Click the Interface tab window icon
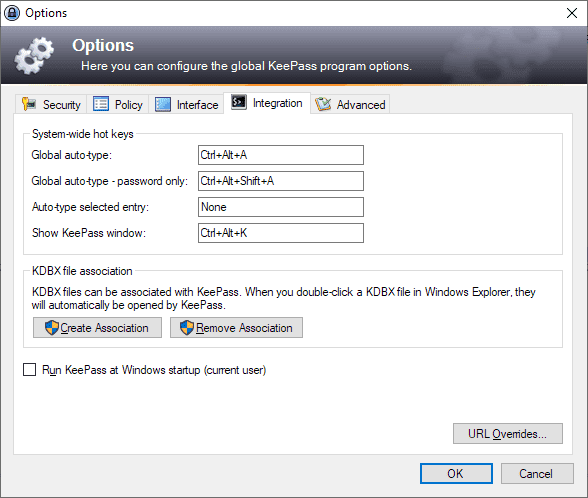This screenshot has width=588, height=498. pyautogui.click(x=163, y=104)
